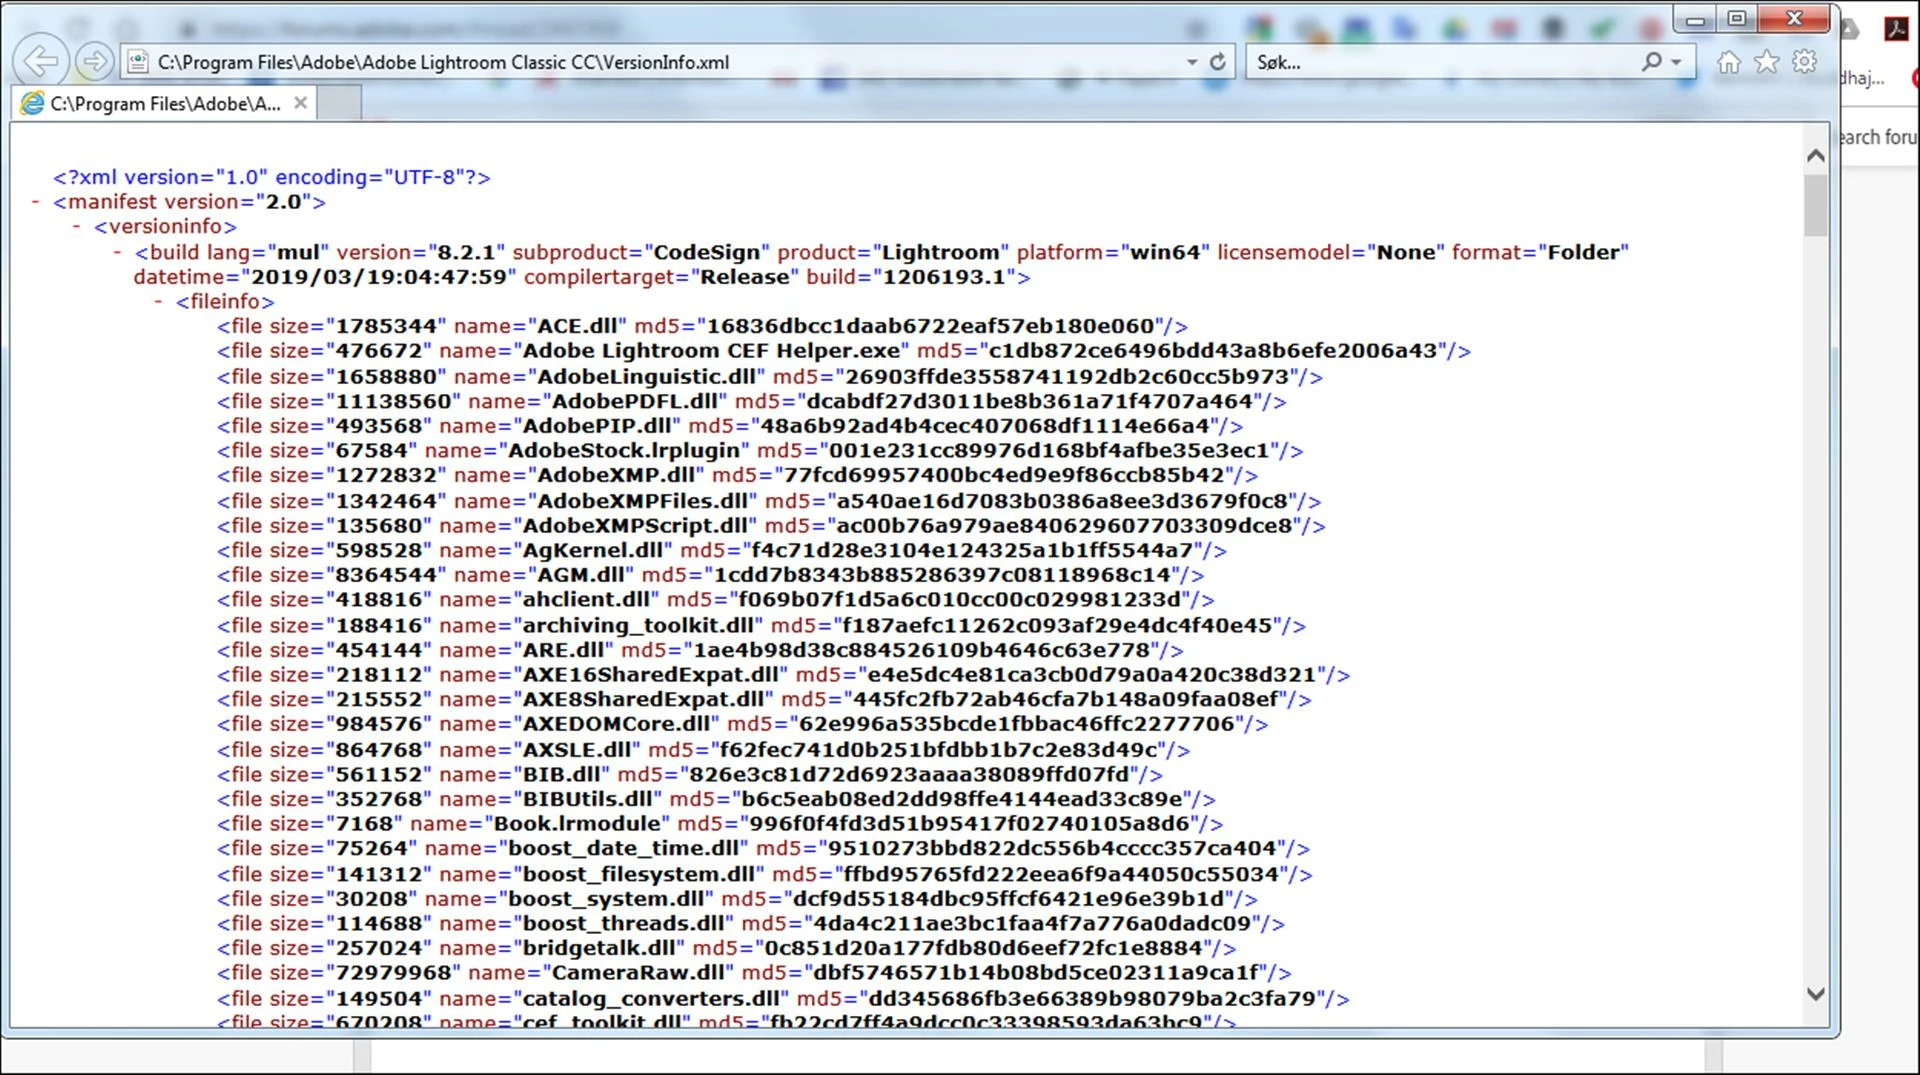This screenshot has height=1075, width=1920.
Task: Click the boost_system.dll entry
Action: click(738, 899)
